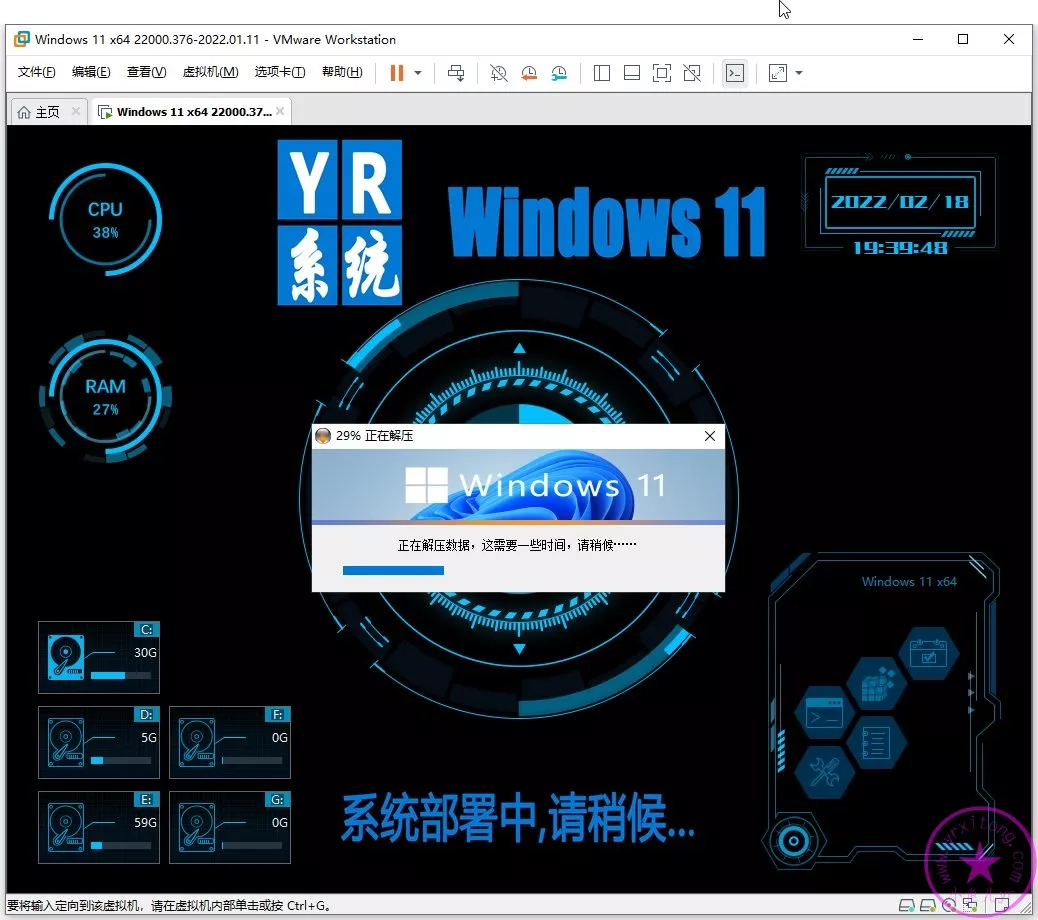Pause the virtual machine via toolbar
Image resolution: width=1038 pixels, height=920 pixels.
[x=397, y=73]
